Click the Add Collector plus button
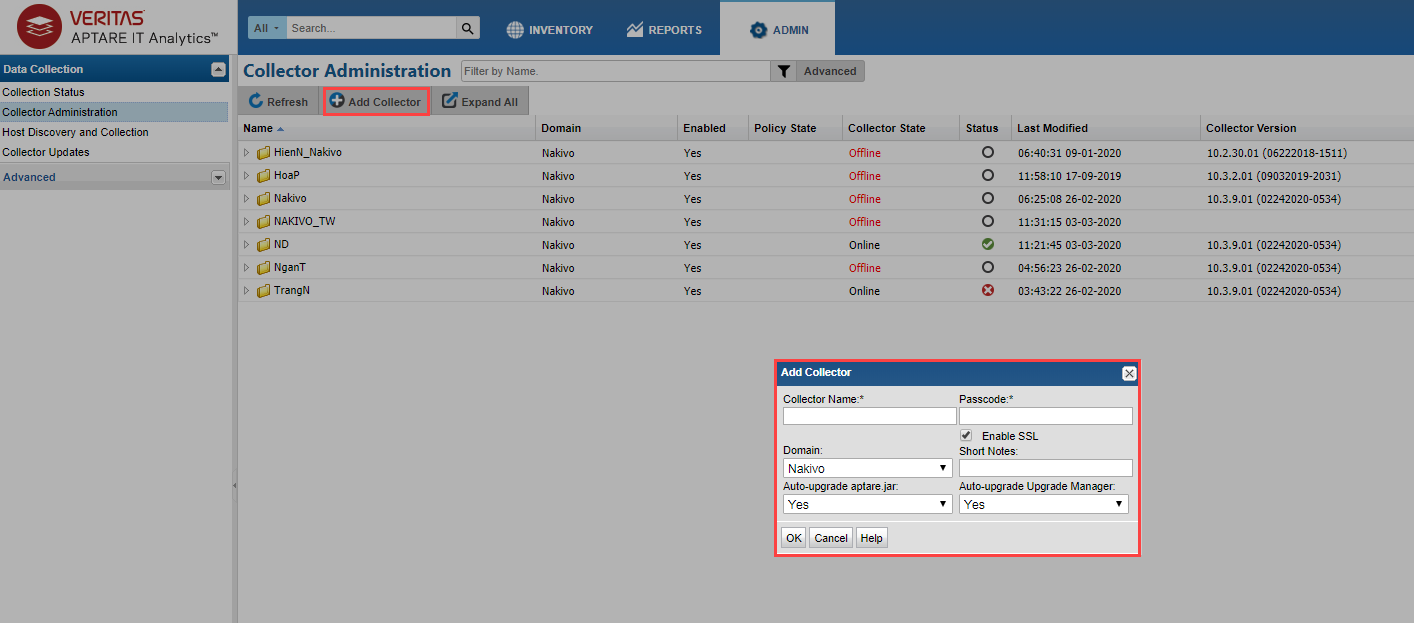The width and height of the screenshot is (1414, 623). [376, 102]
